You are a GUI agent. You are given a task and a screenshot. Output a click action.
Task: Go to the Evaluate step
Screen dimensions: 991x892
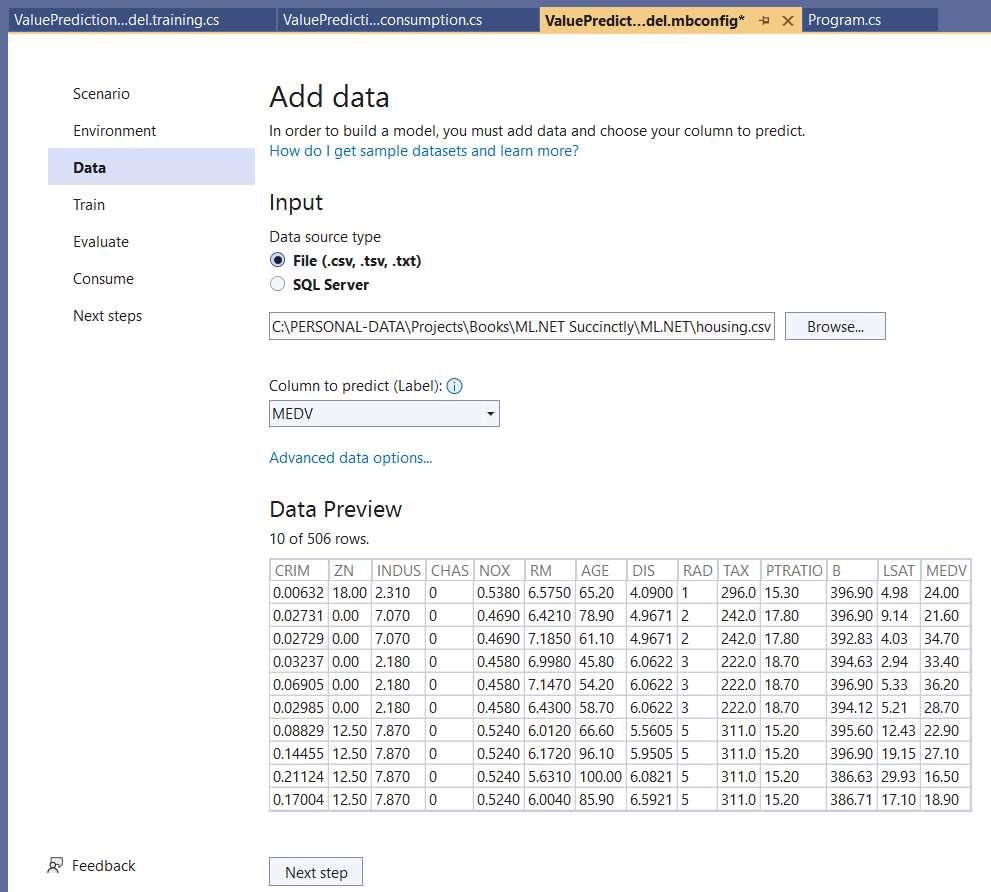click(x=100, y=241)
